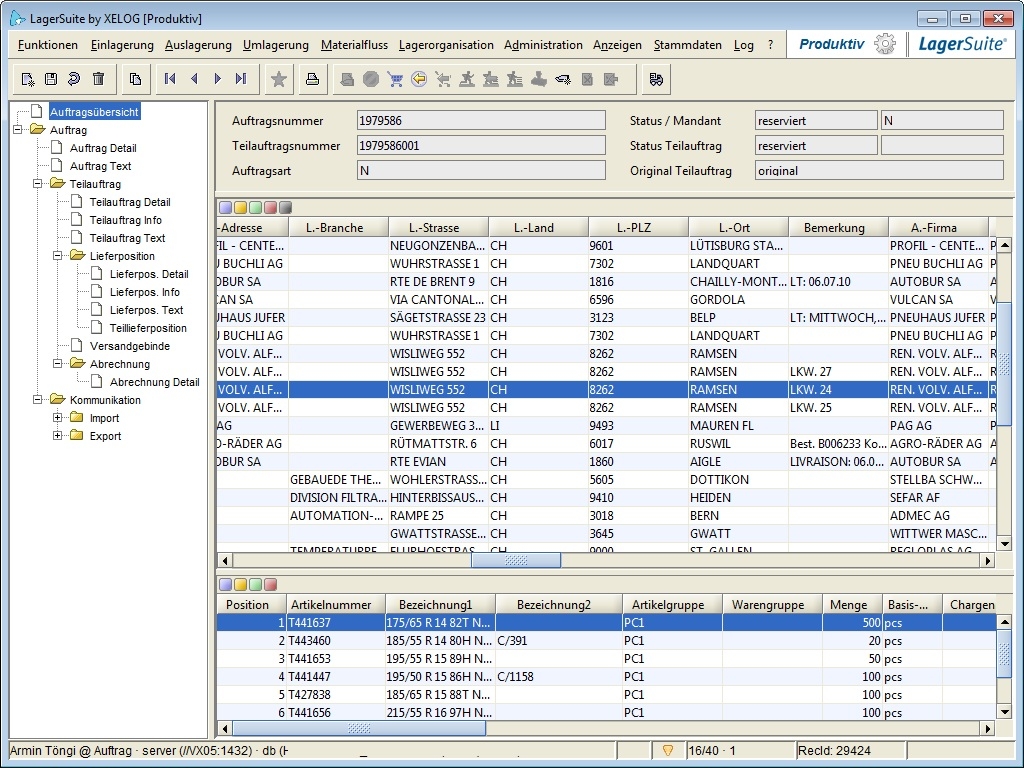The image size is (1024, 768).
Task: Click the forklift icon at toolbar end
Action: tap(656, 79)
